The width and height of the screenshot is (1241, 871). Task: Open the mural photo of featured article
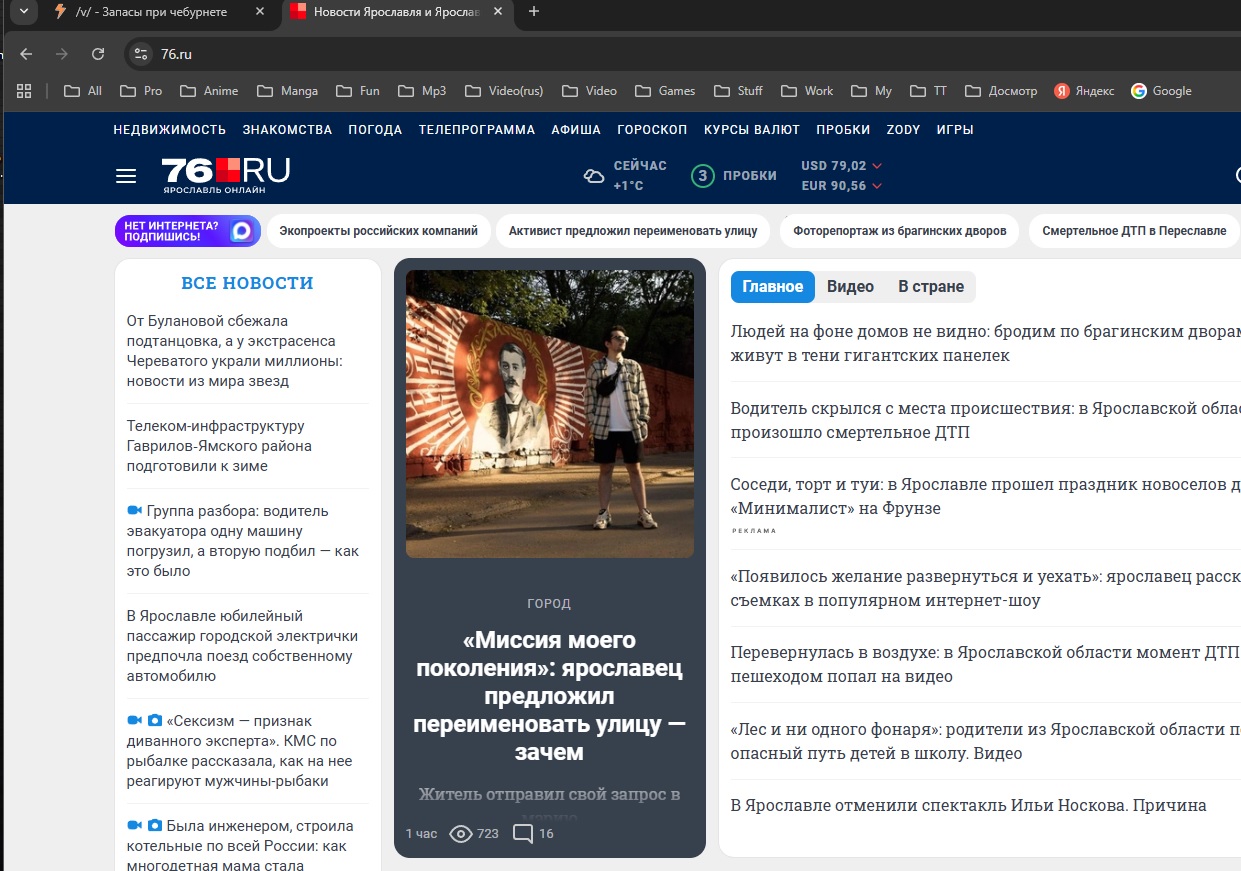point(550,414)
